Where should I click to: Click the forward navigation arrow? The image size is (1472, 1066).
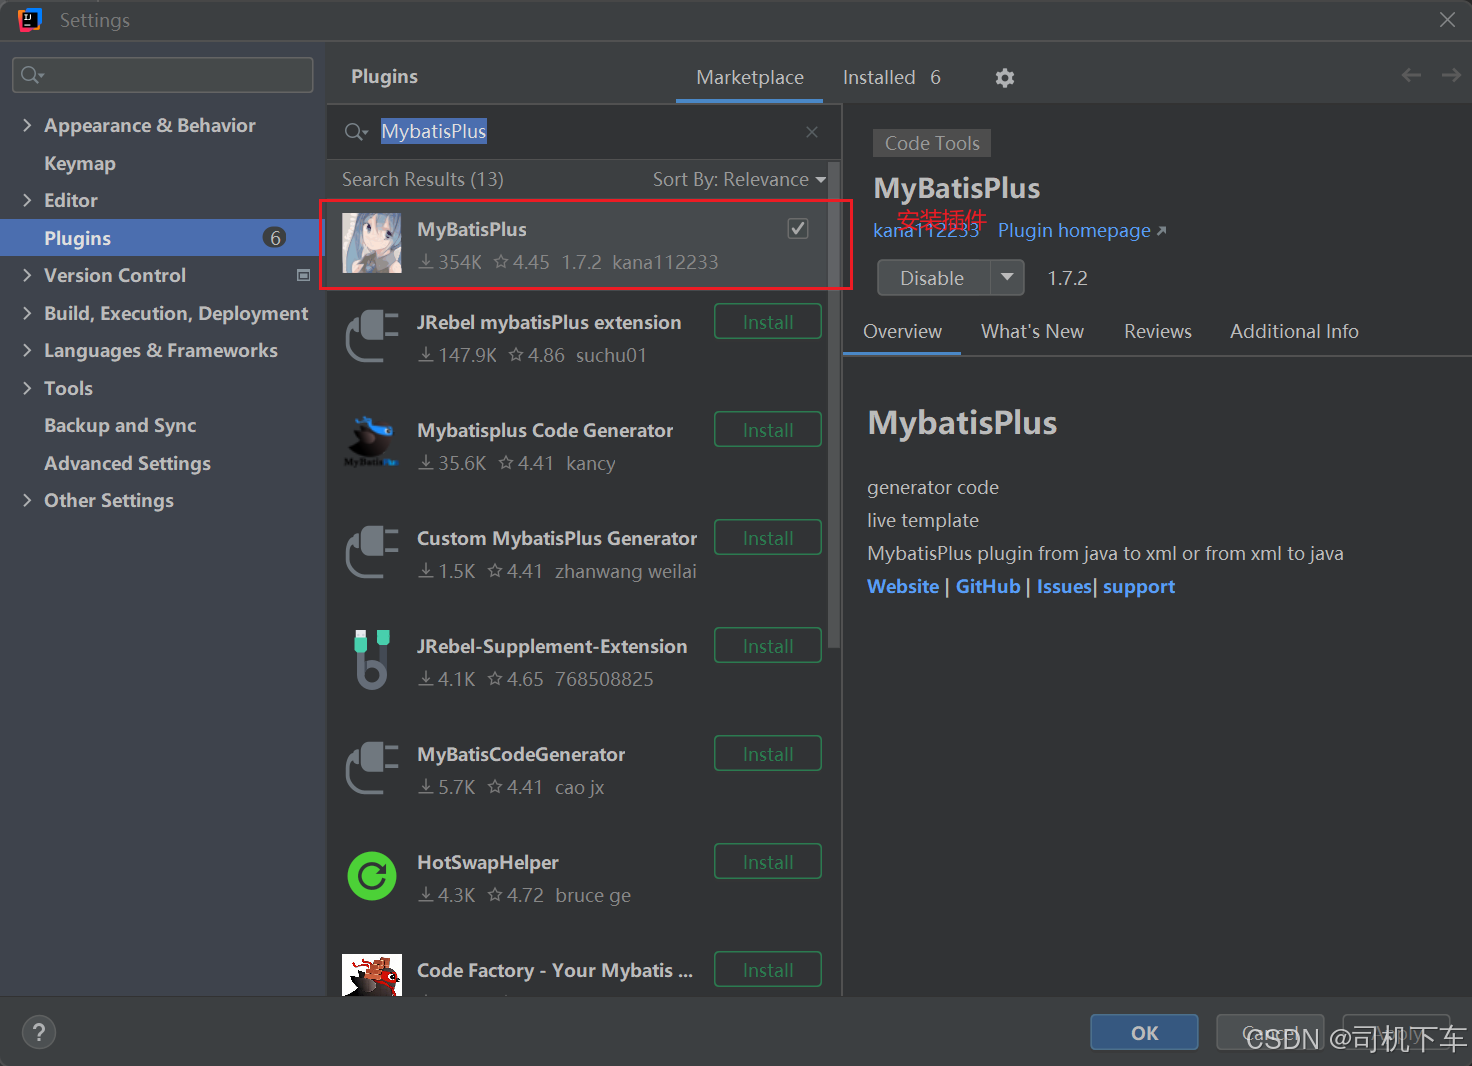[x=1451, y=76]
